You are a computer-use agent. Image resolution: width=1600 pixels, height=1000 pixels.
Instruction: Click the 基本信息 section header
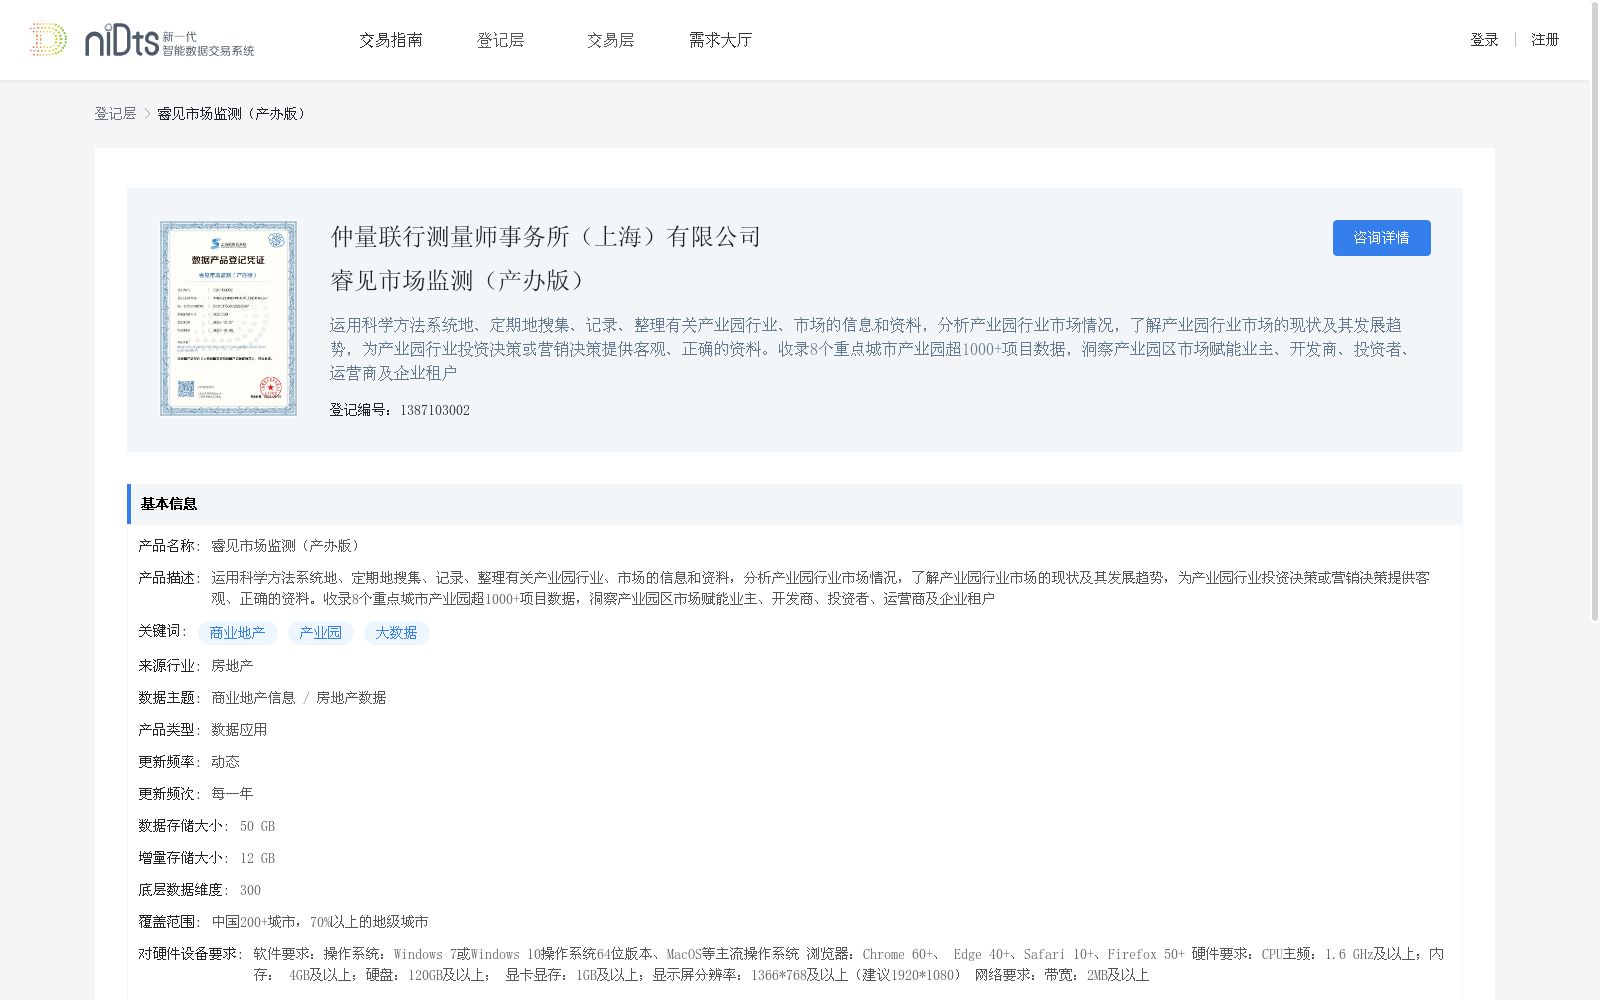(795, 504)
